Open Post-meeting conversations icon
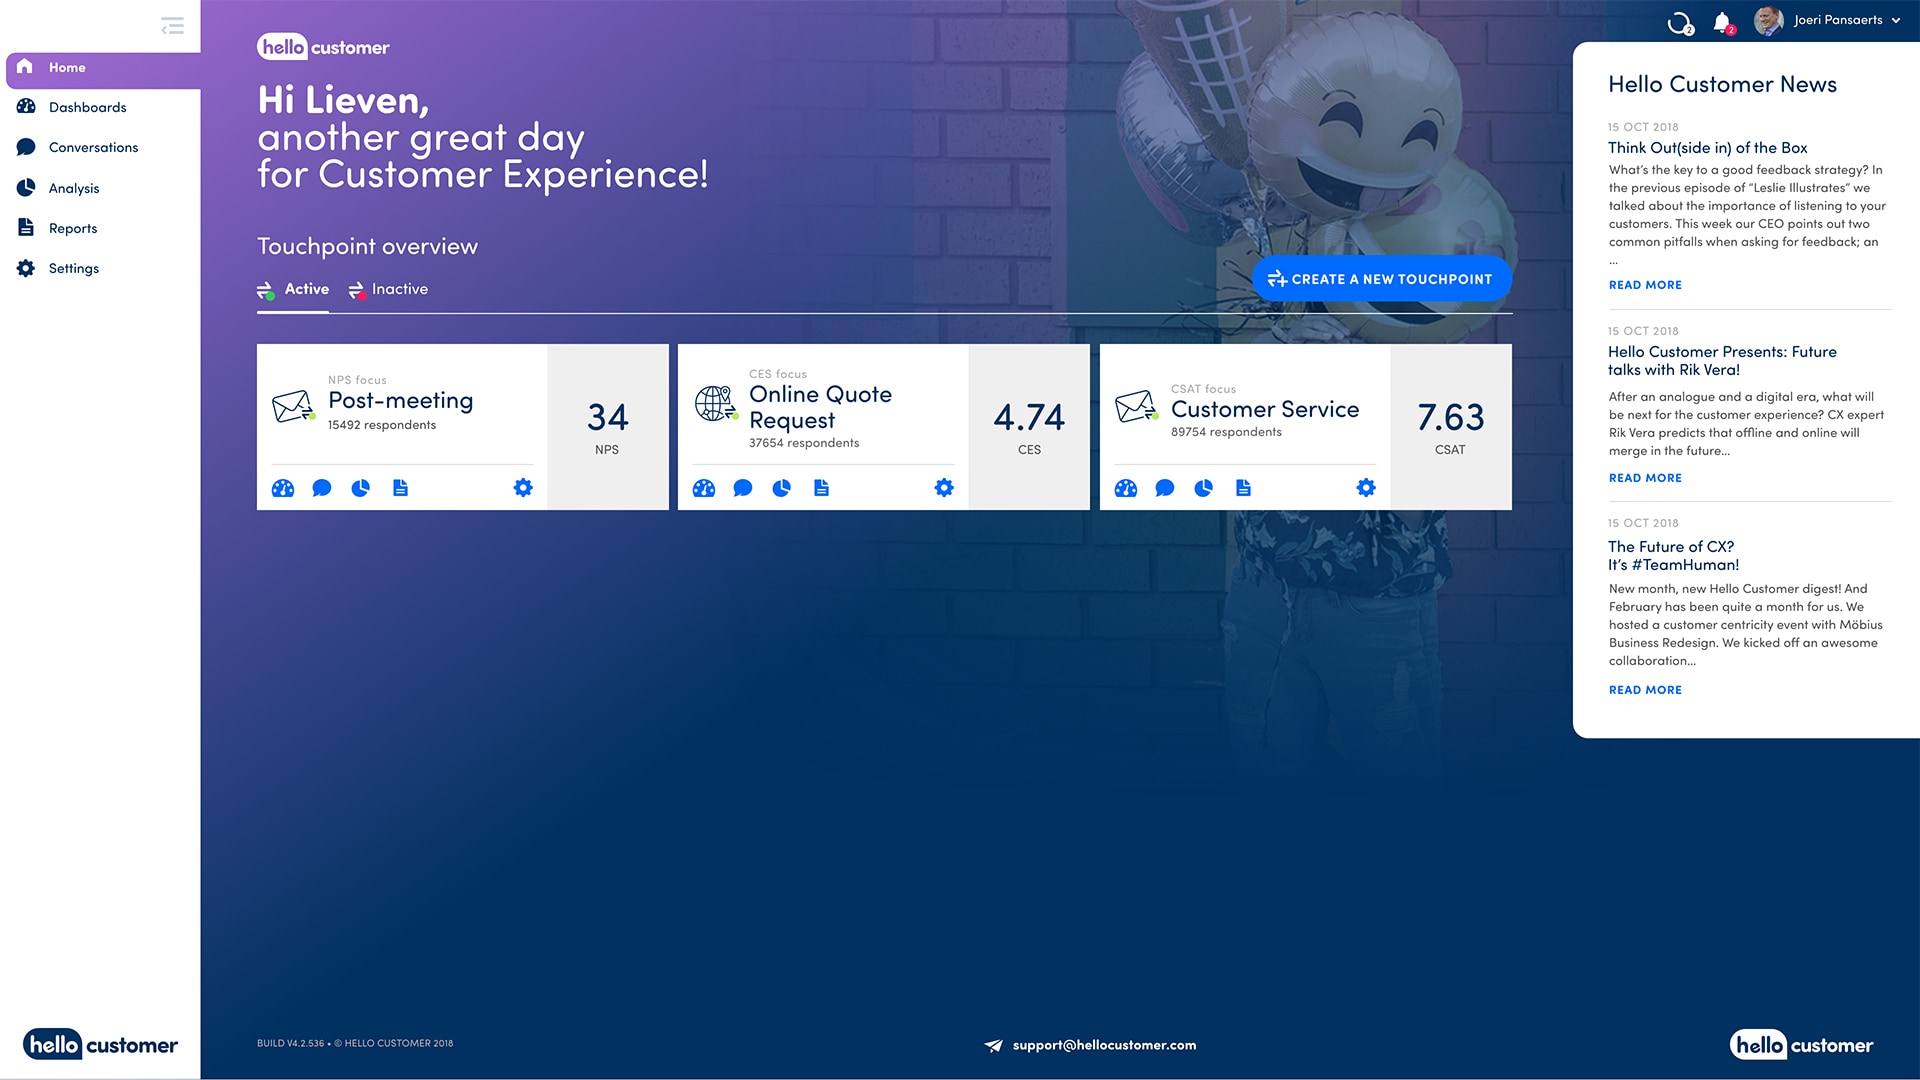This screenshot has height=1080, width=1920. pyautogui.click(x=322, y=488)
